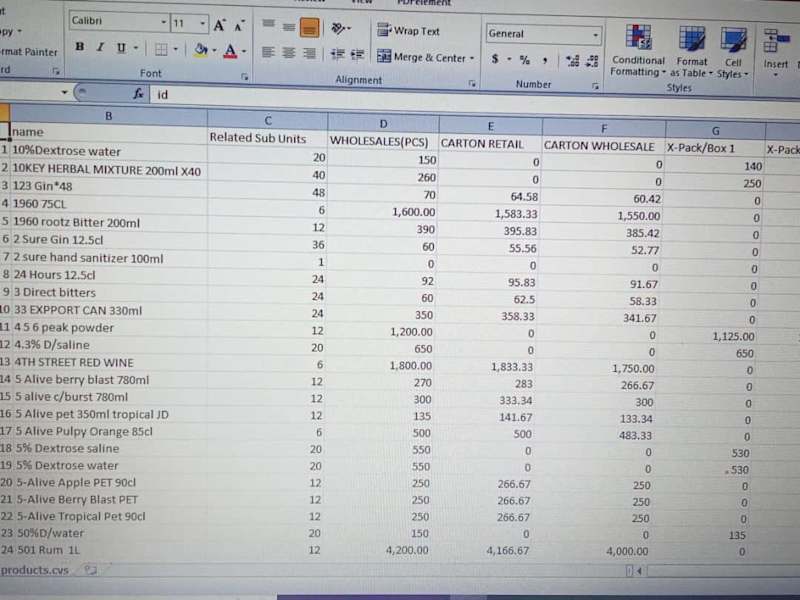Screen dimensions: 800x600
Task: Apply bold formatting with the B button
Action: [80, 47]
